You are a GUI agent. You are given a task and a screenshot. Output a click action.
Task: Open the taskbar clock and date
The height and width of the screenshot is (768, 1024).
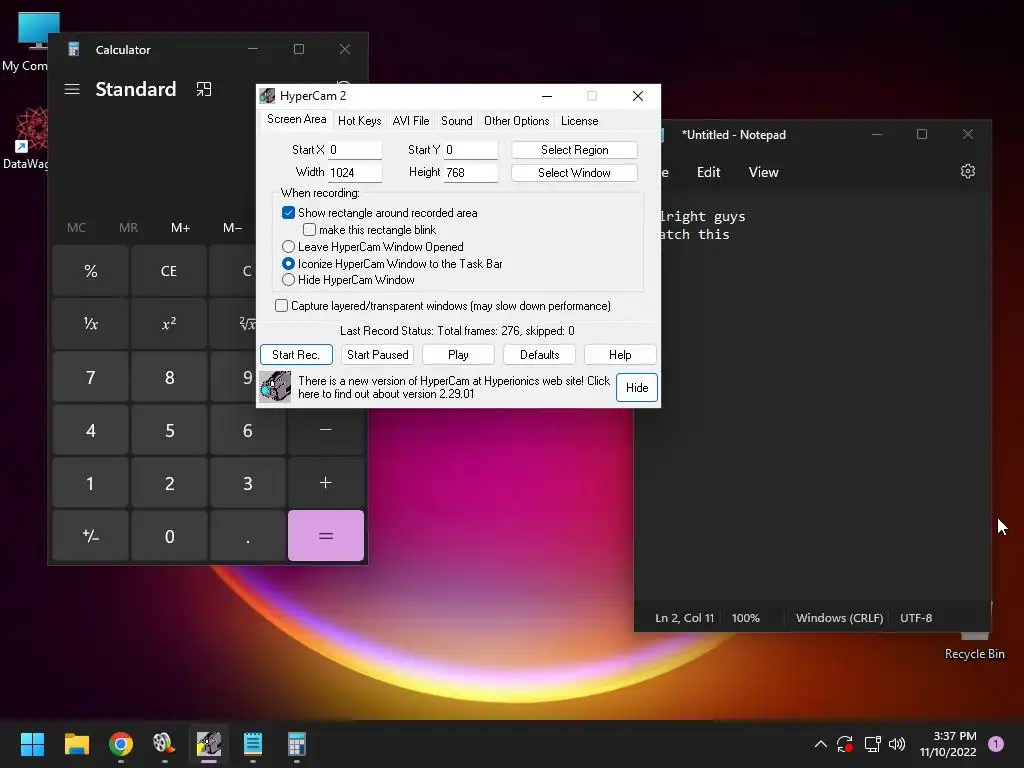[x=948, y=744]
